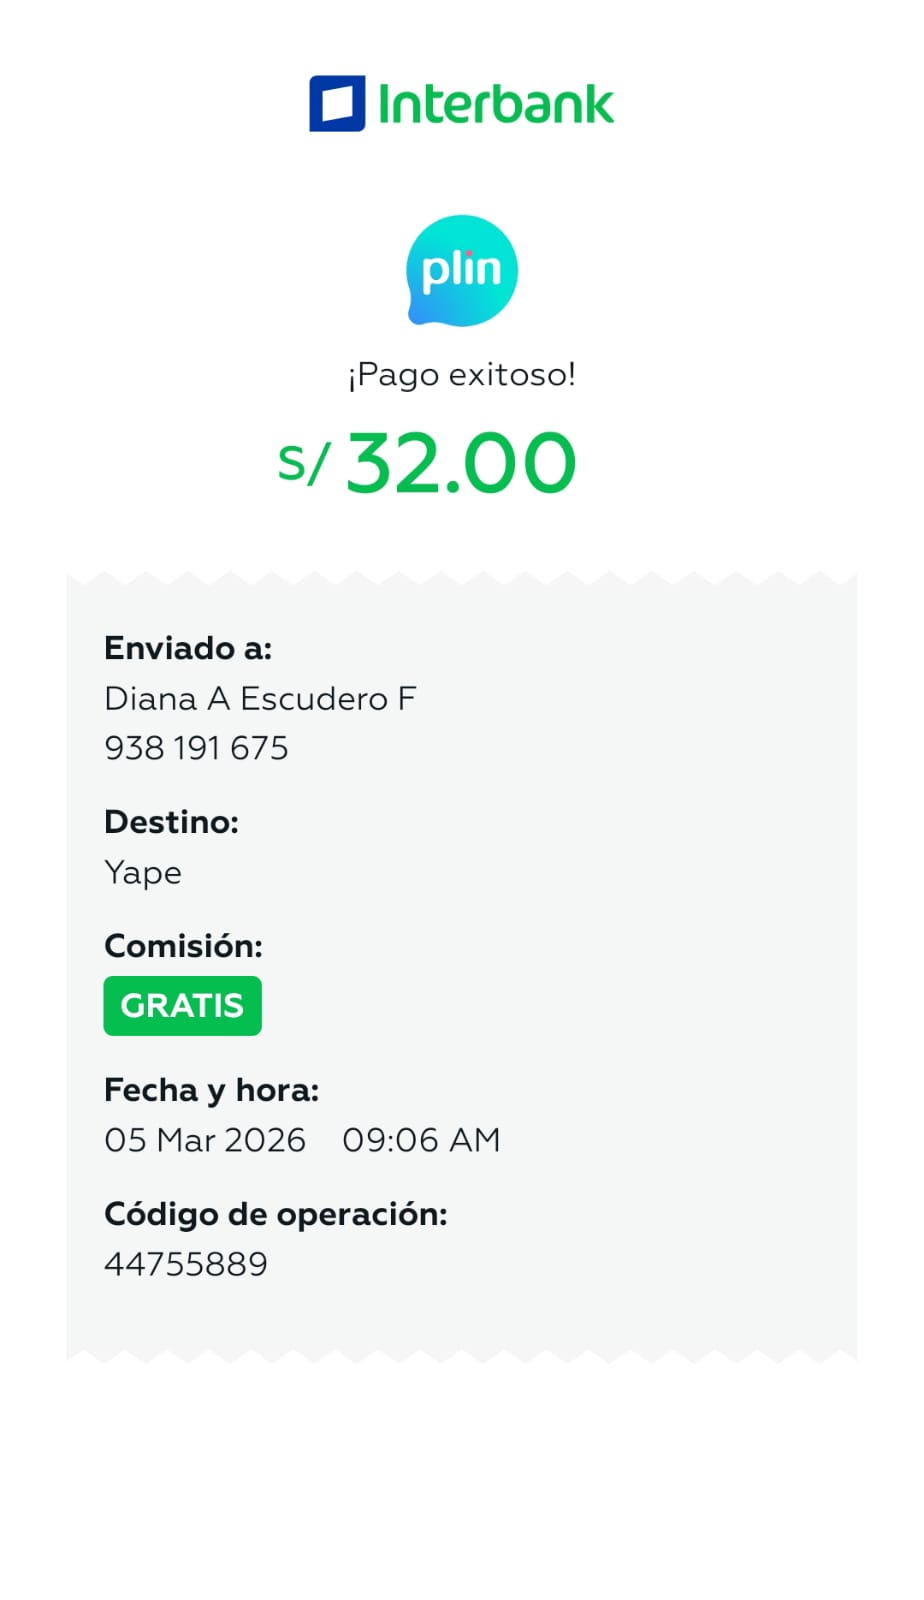Select recipient name Diana A Escudero F
This screenshot has height=1600, width=924.
tap(260, 698)
